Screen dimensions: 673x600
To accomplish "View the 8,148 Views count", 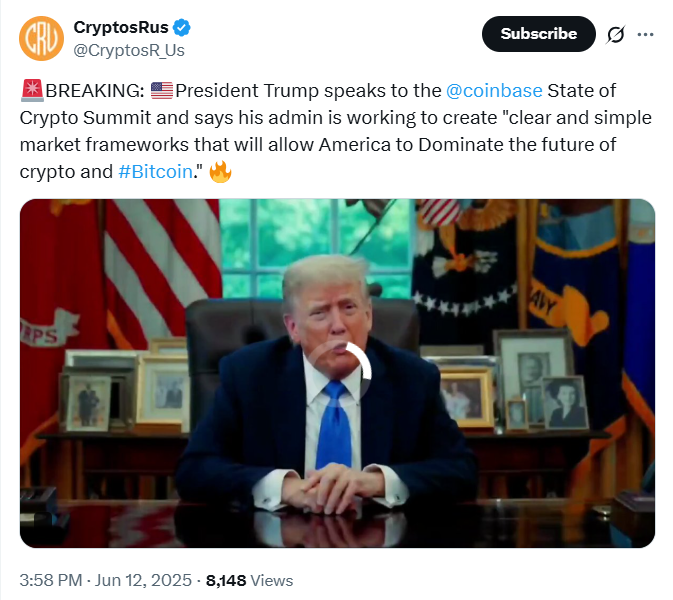I will 249,579.
